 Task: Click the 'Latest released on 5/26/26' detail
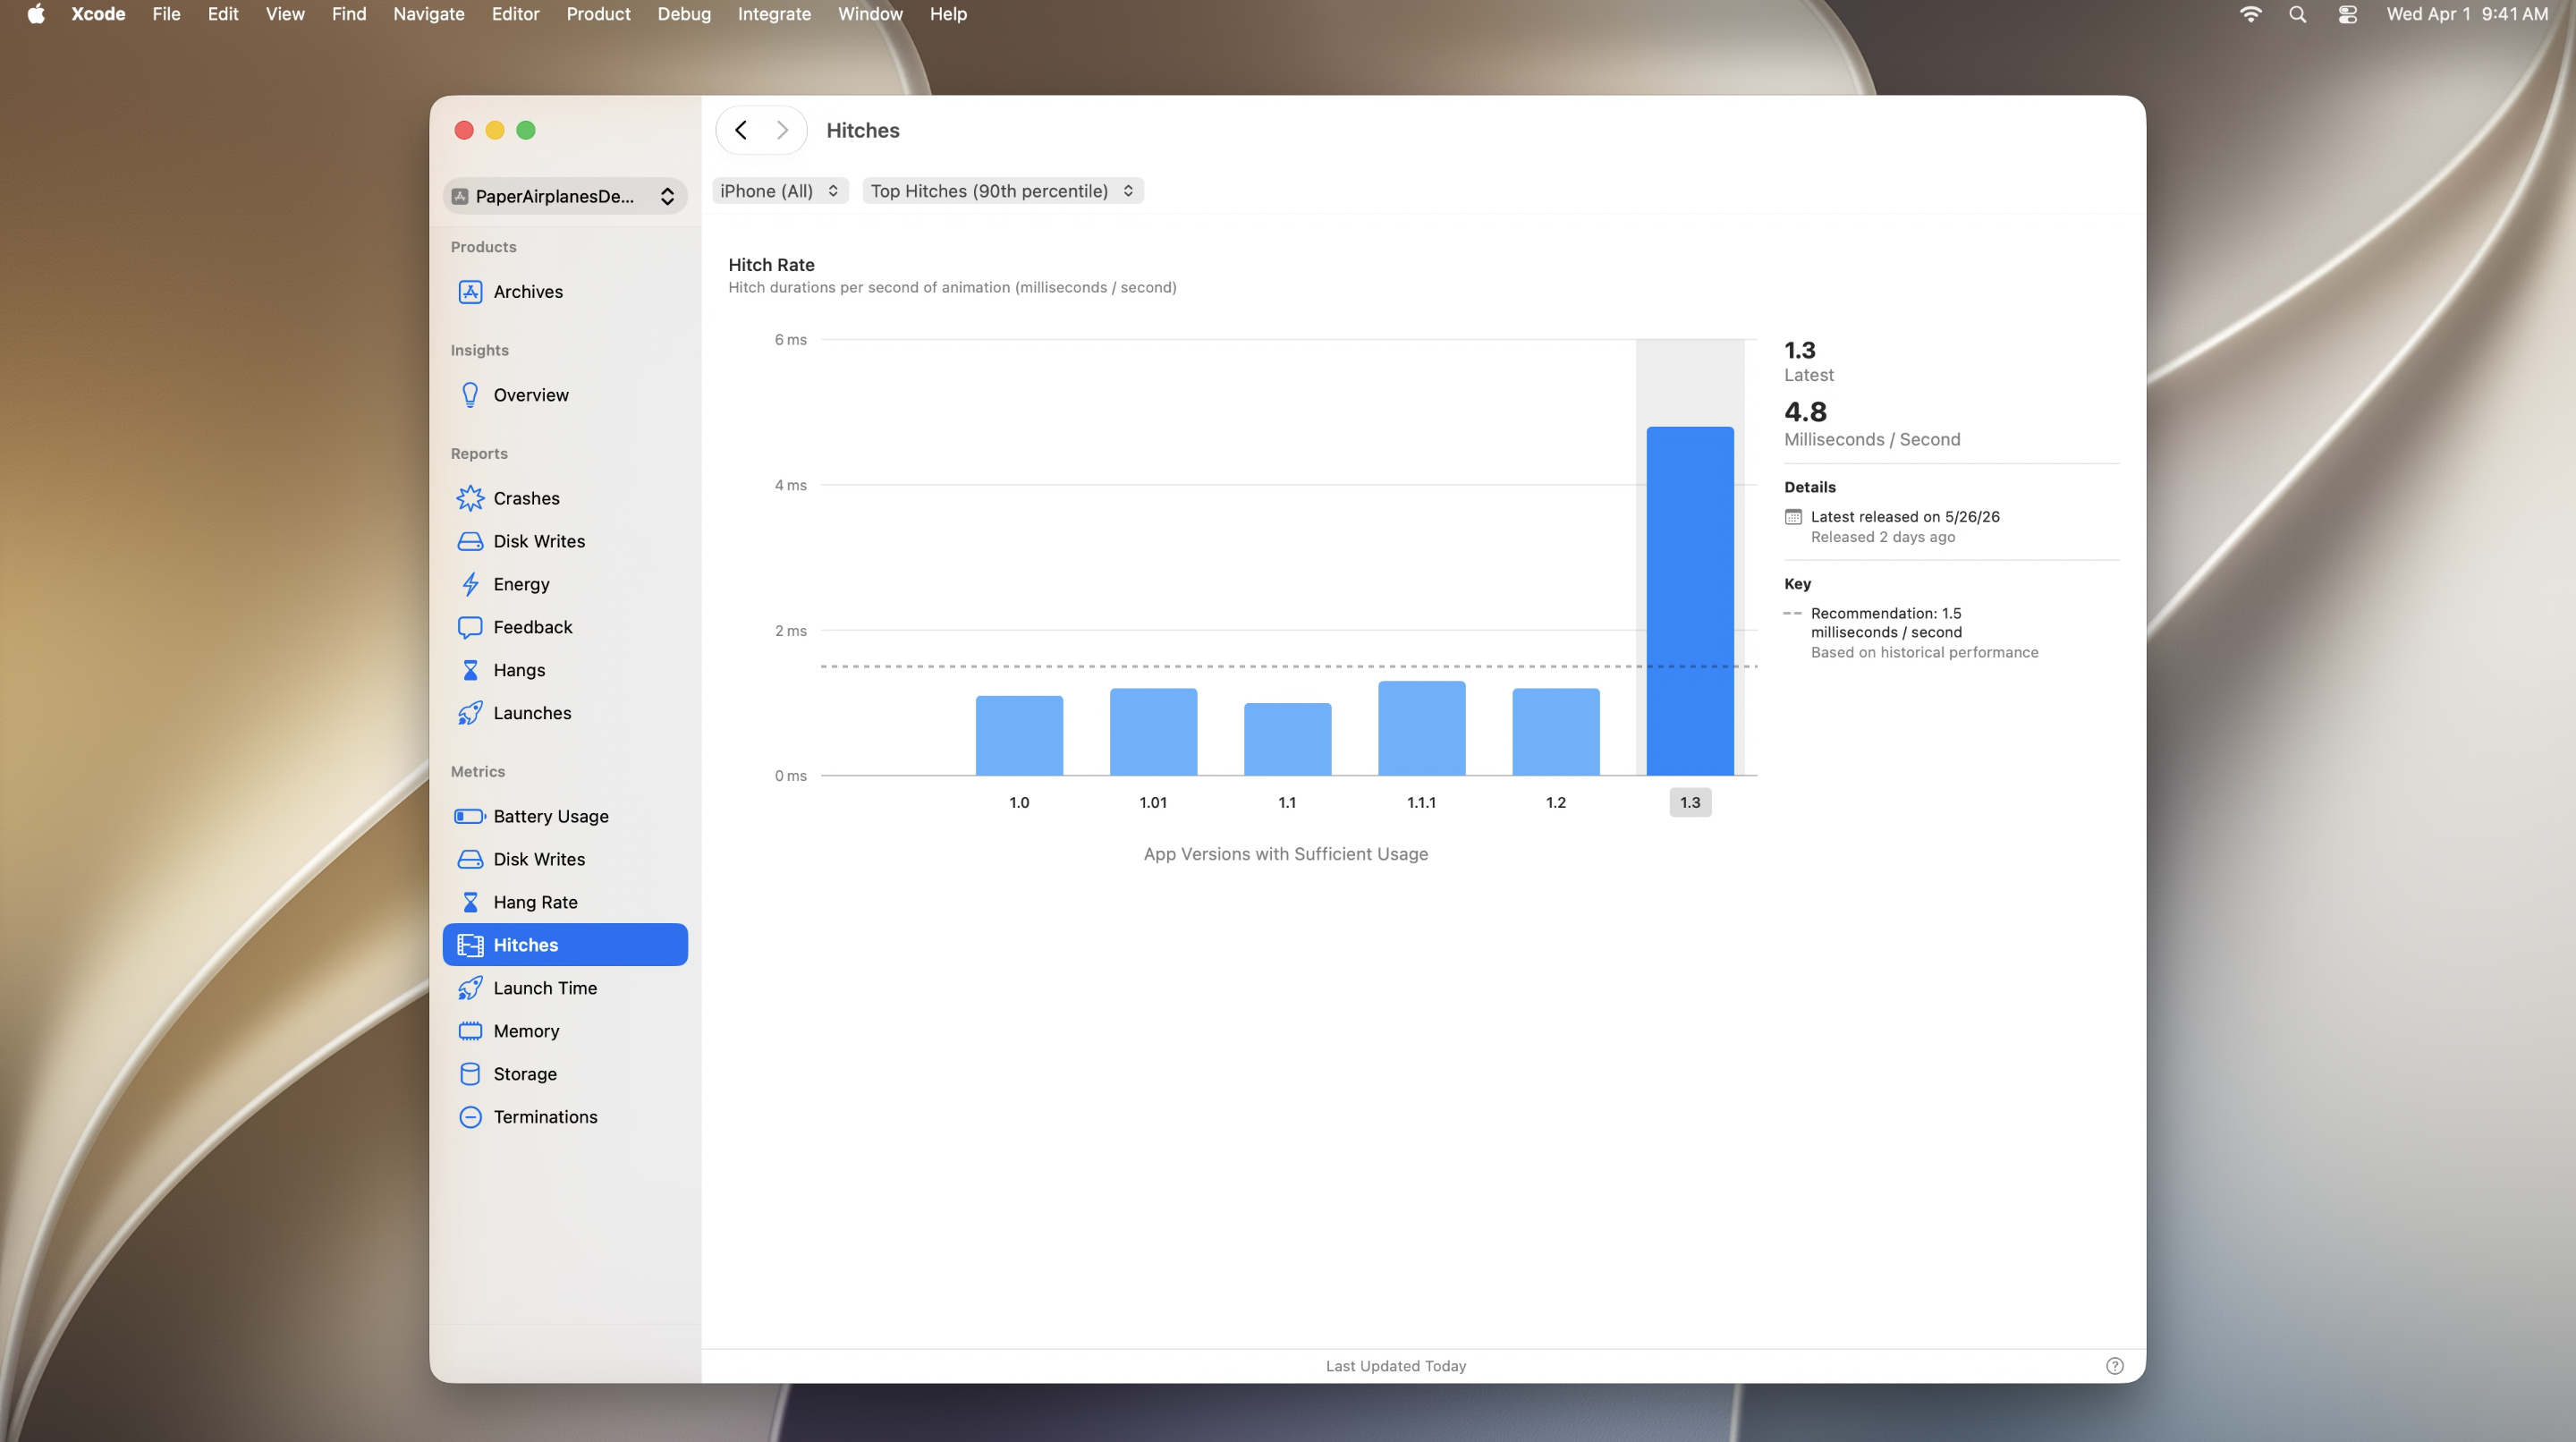(1904, 516)
